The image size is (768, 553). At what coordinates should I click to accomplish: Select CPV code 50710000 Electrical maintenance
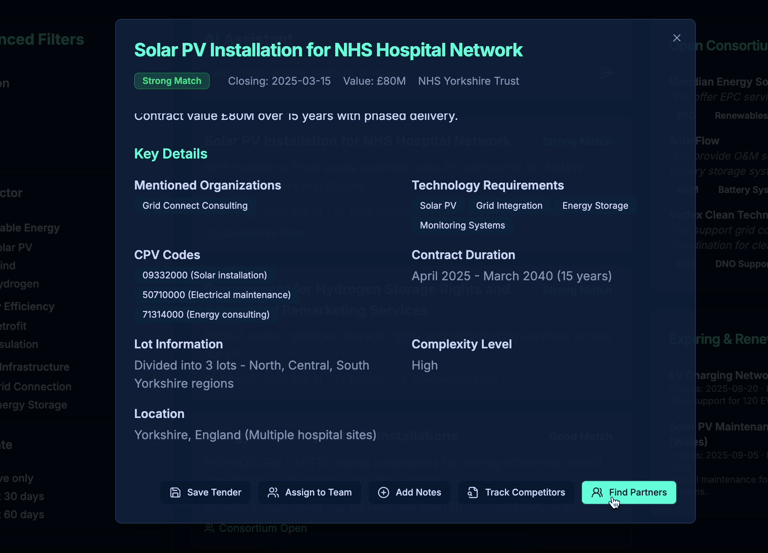tap(216, 295)
